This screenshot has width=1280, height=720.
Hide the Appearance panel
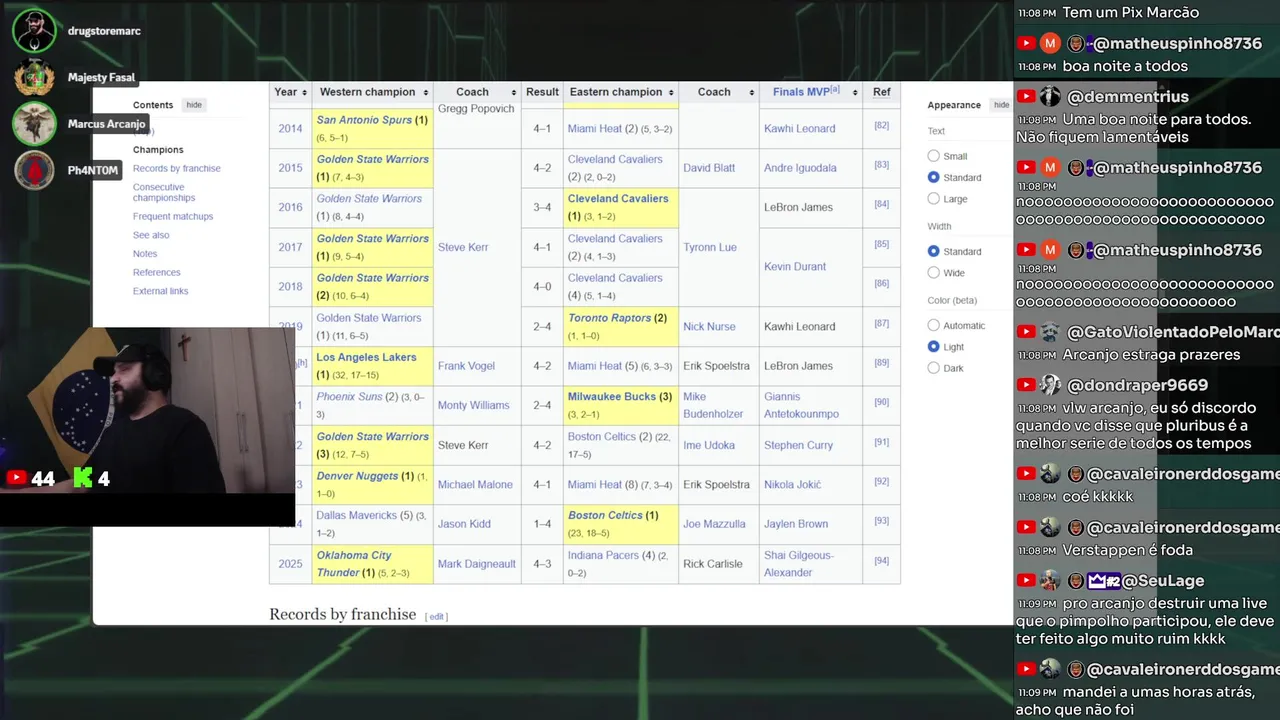tap(1001, 105)
